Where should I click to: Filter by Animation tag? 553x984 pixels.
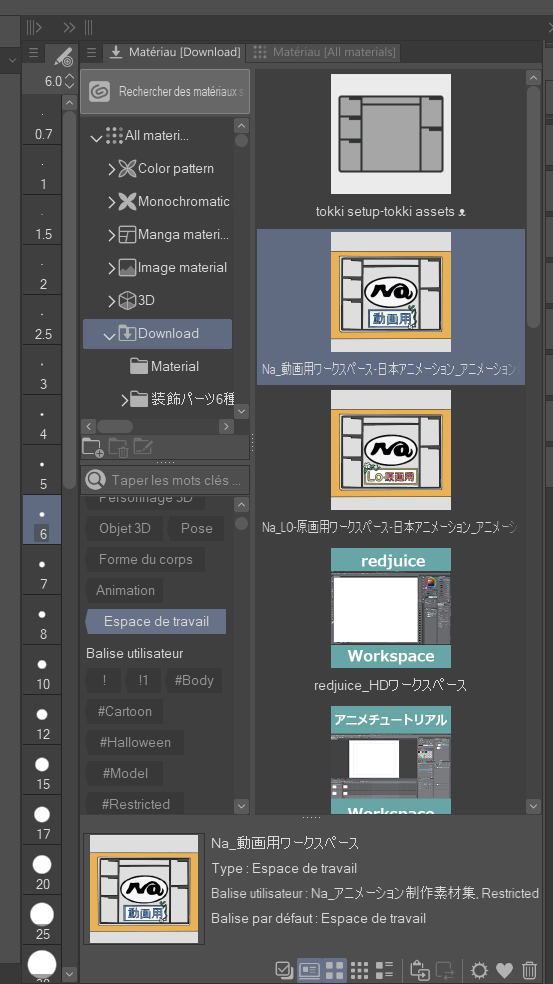coord(125,591)
